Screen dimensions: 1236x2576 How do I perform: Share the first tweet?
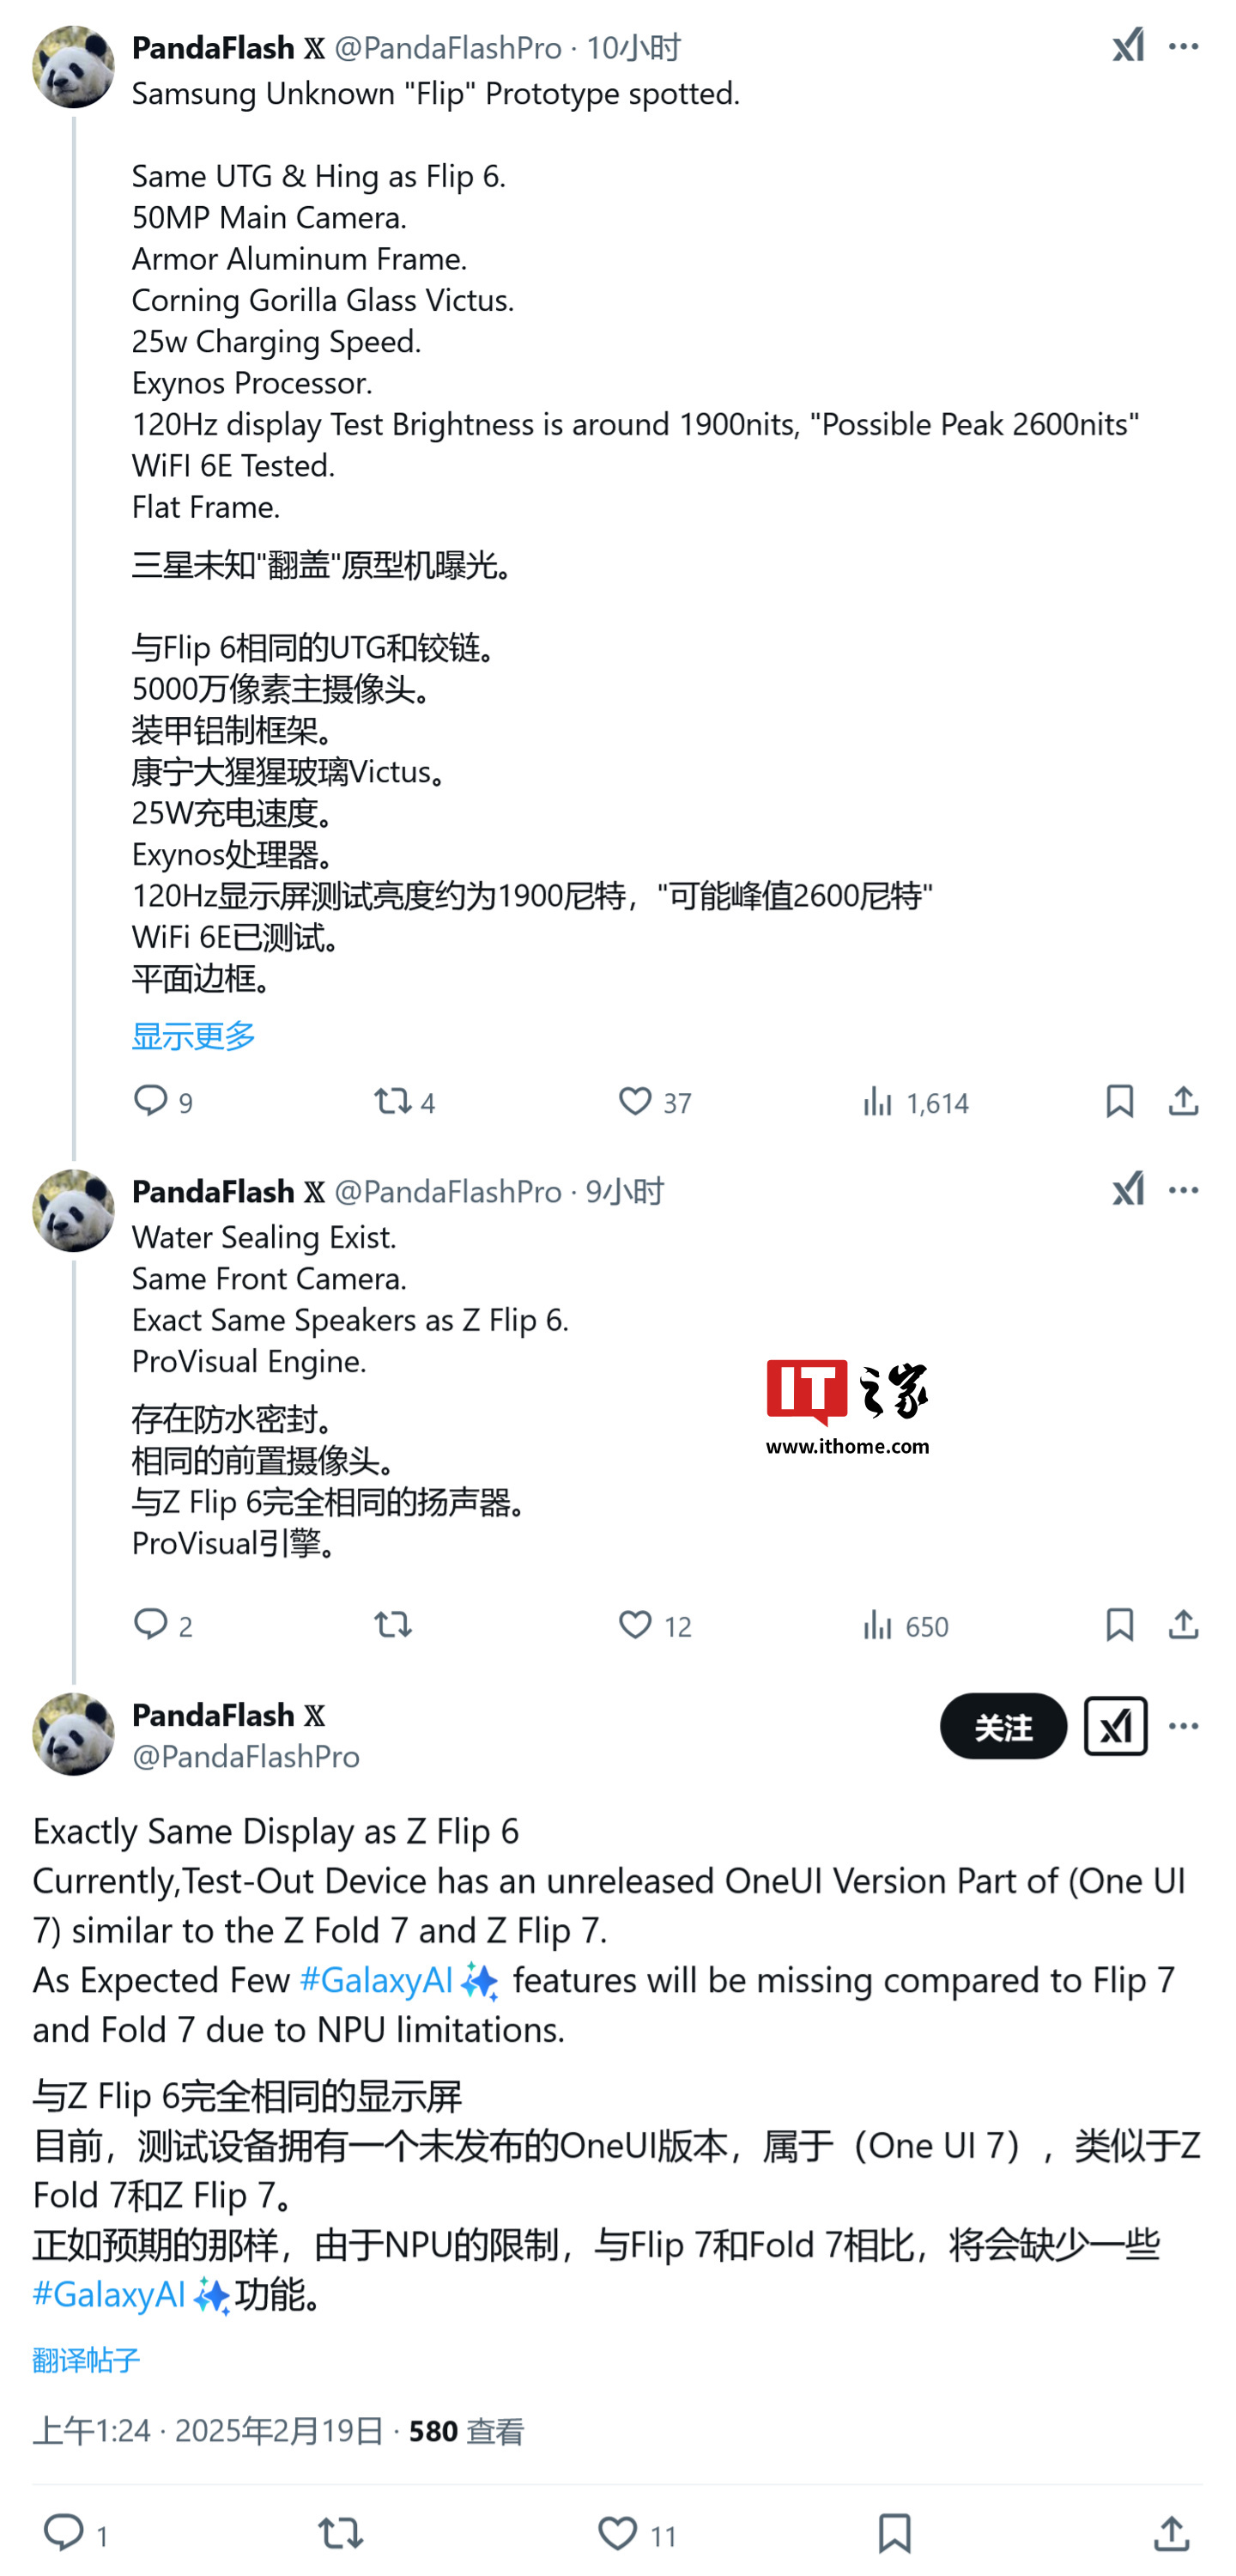[1183, 1101]
